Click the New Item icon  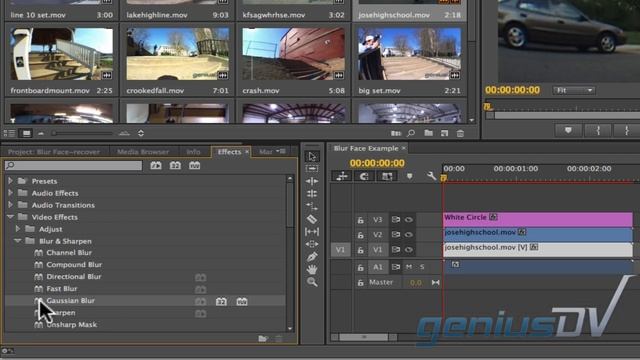coord(444,133)
